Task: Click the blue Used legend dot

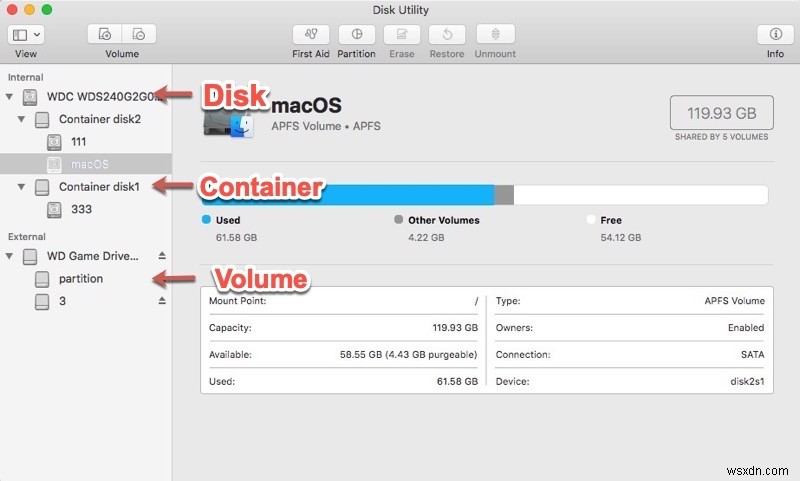Action: click(206, 219)
